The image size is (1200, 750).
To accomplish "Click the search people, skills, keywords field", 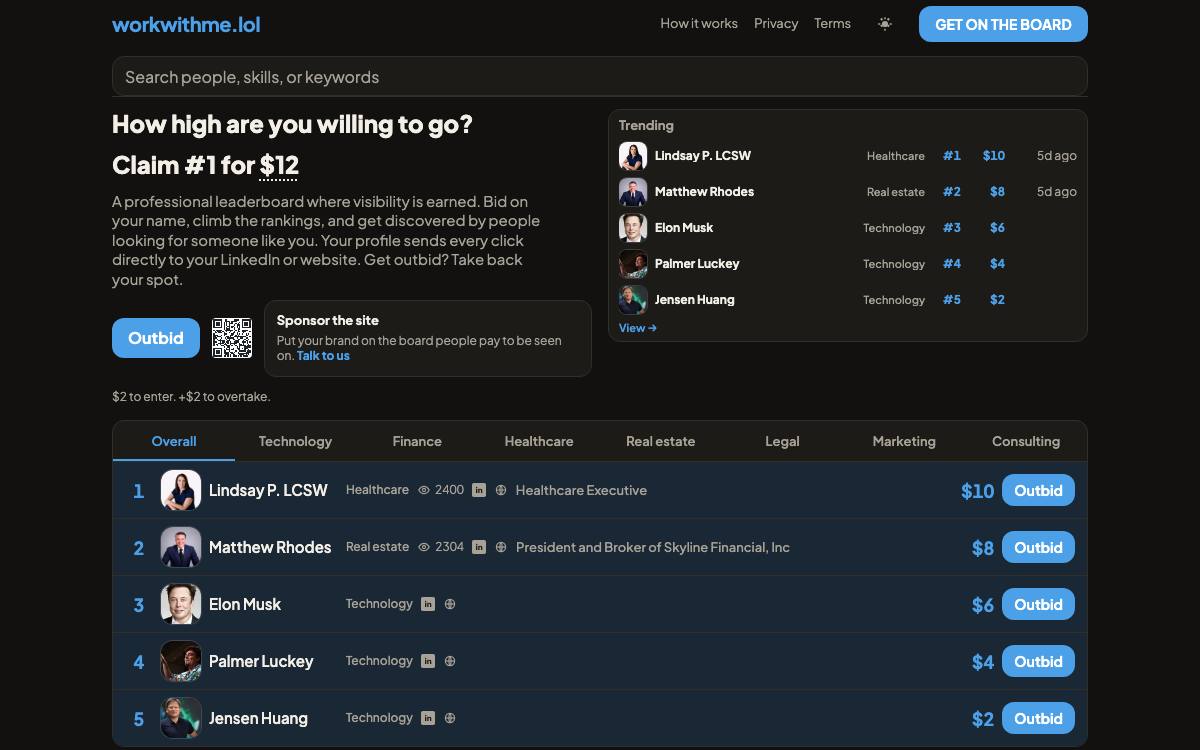I will (600, 76).
